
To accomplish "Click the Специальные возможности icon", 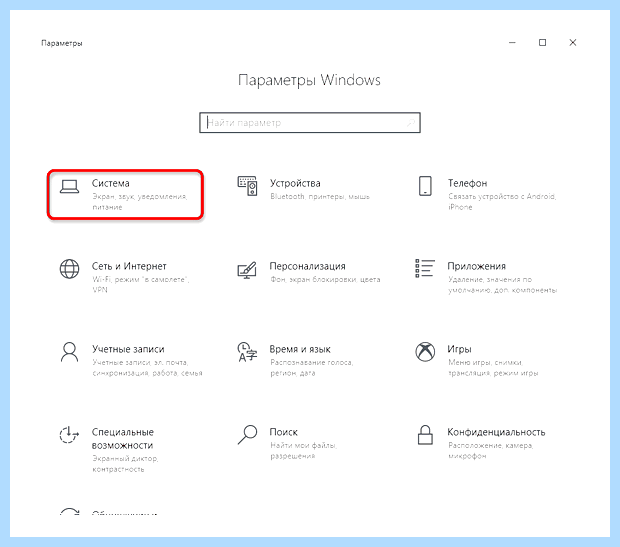I will (69, 435).
